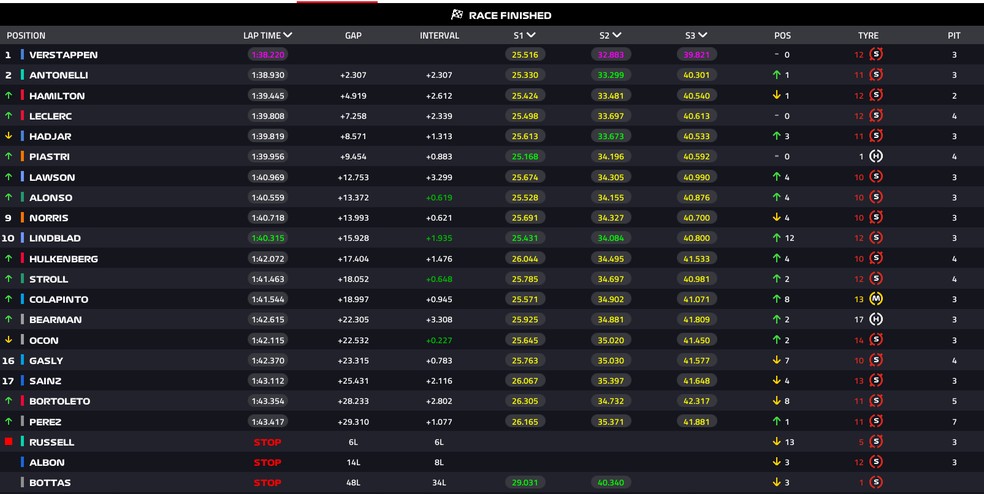Click the RACE FINISHED status text
This screenshot has height=494, width=984.
[x=510, y=15]
